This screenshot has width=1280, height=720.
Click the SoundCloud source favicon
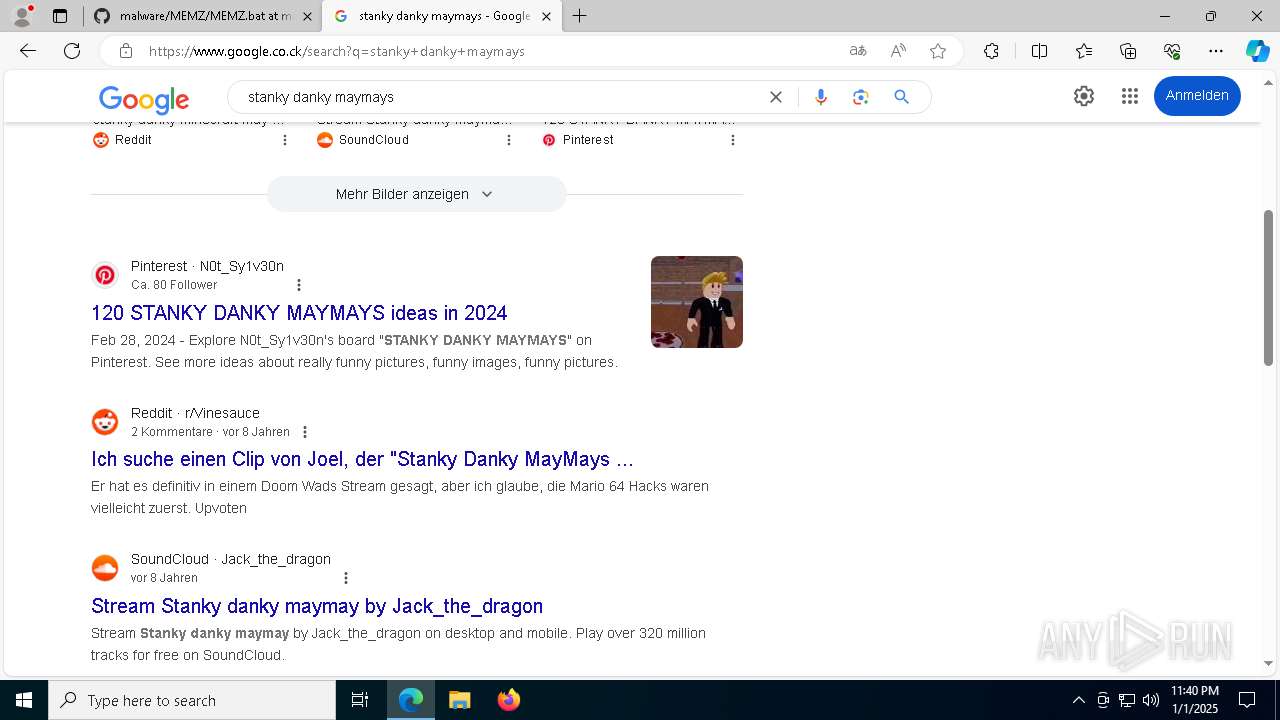click(x=105, y=568)
